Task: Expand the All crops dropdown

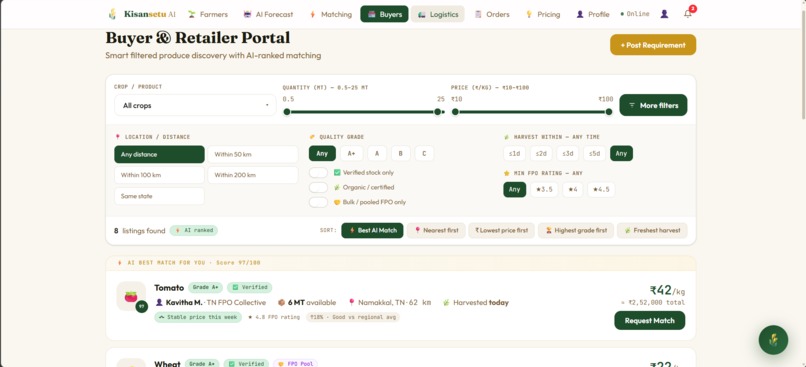Action: pyautogui.click(x=195, y=105)
